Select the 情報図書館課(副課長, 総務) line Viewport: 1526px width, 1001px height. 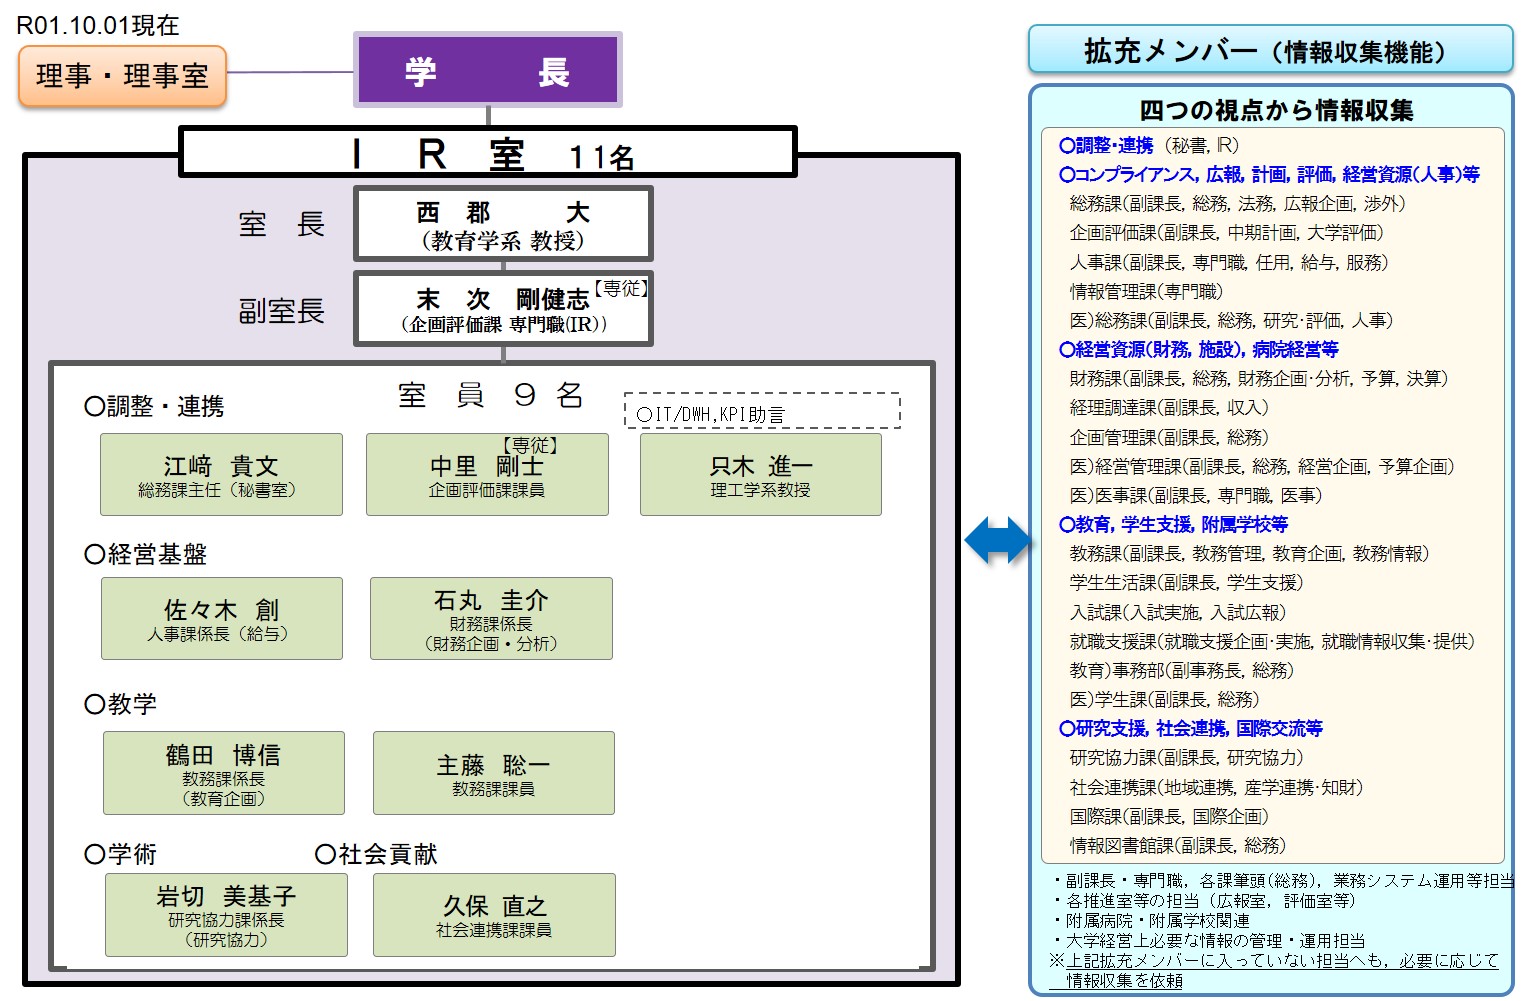coord(1177,846)
